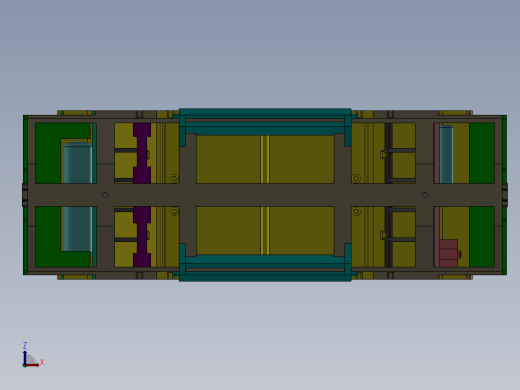Viewport: 520px width, 390px height.
Task: Click the red X axis of the triad
Action: 32,365
